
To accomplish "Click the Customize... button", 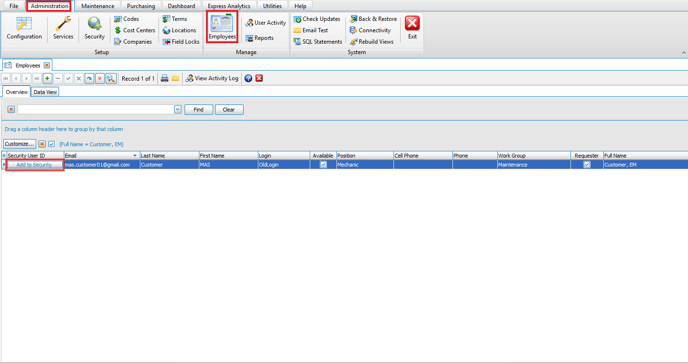I will (19, 144).
